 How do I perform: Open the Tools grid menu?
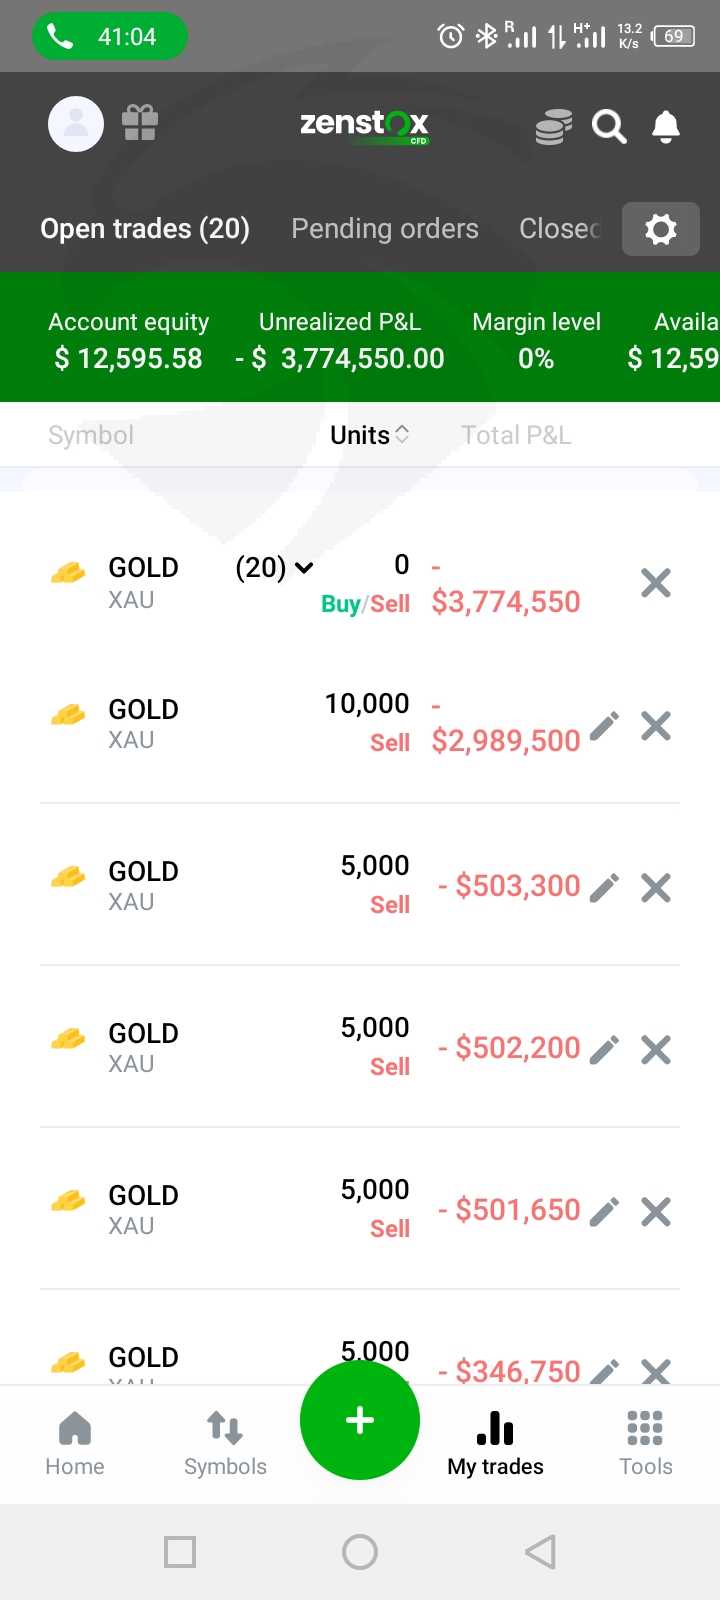click(x=645, y=1443)
